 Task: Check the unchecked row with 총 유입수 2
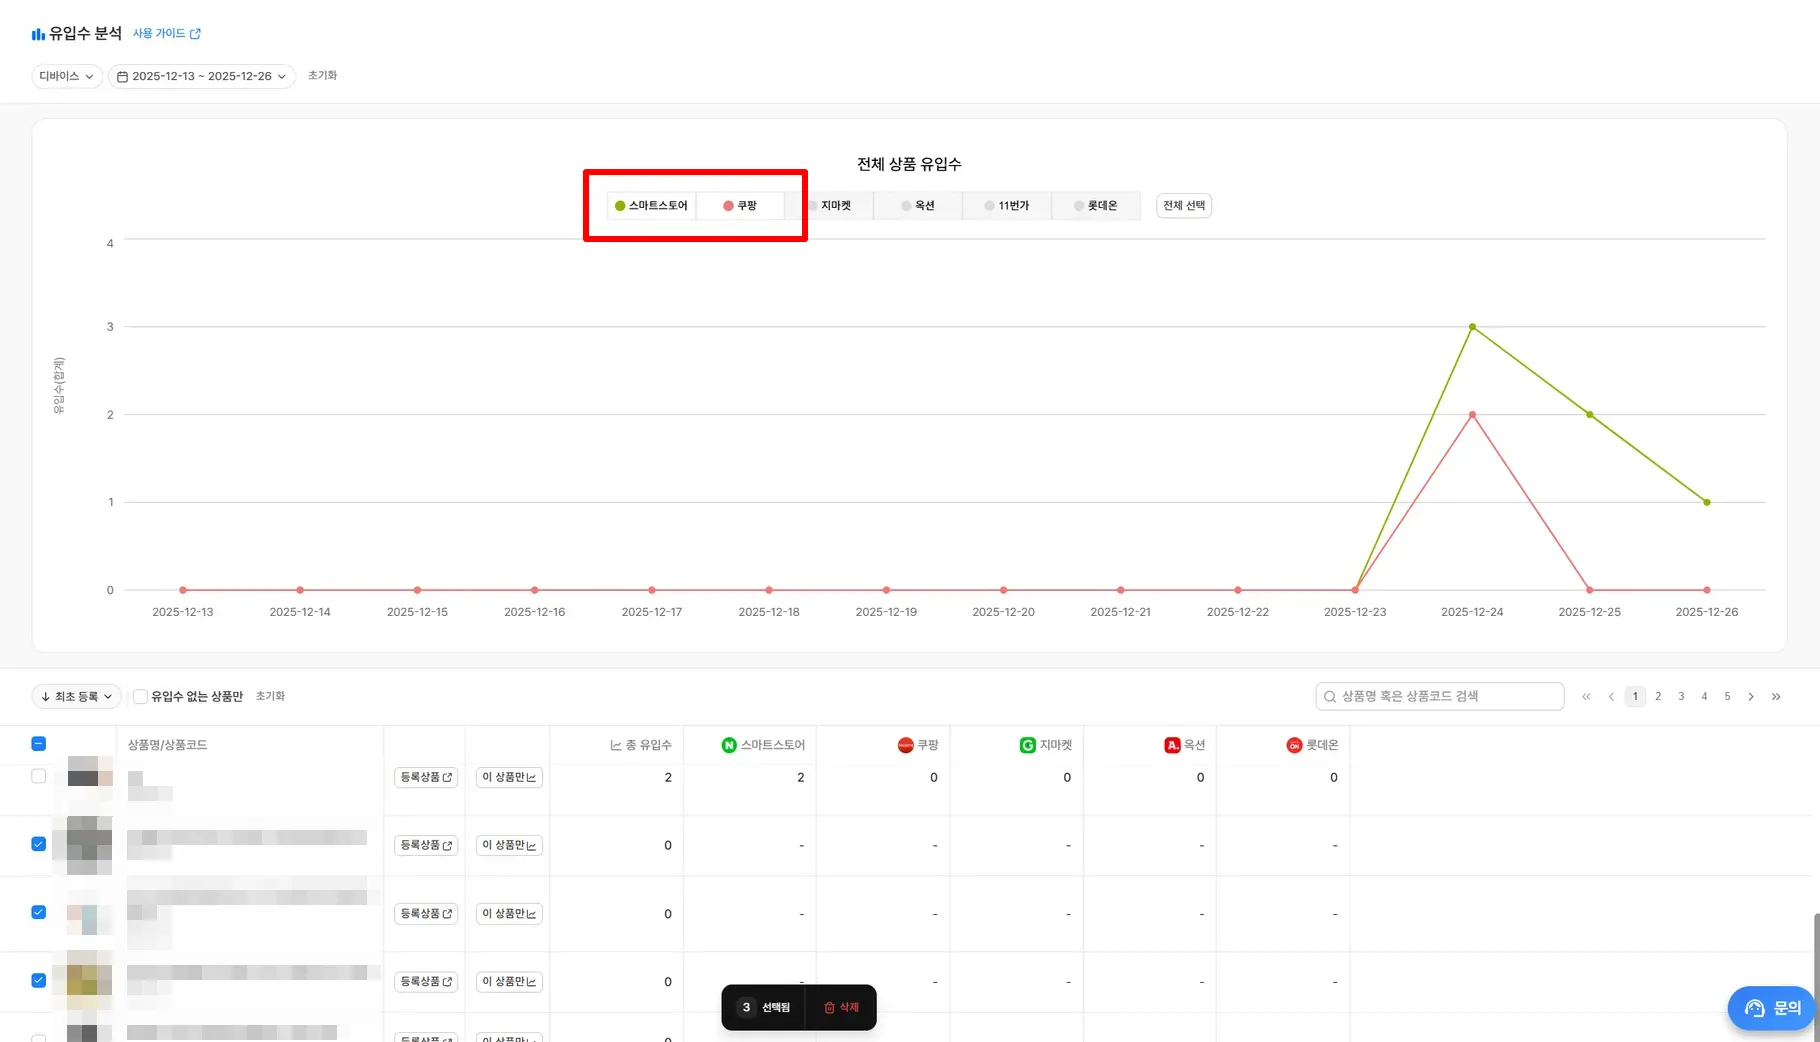click(38, 776)
